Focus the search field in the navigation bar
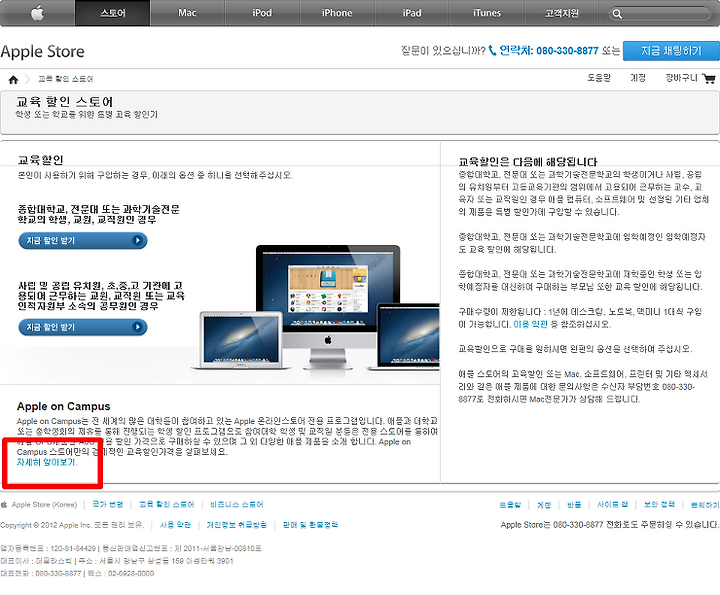Image resolution: width=720 pixels, height=595 pixels. tap(660, 14)
